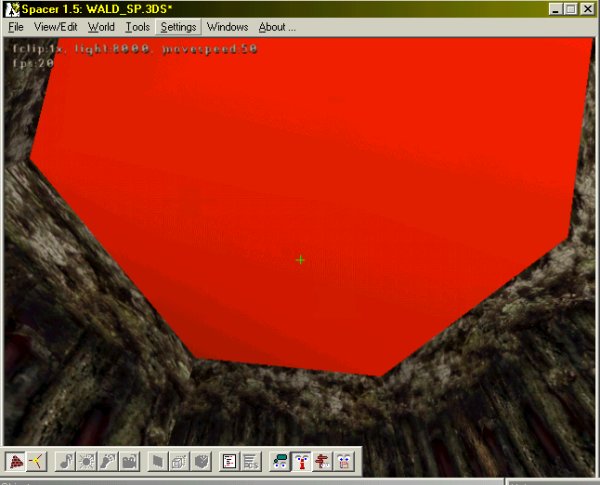The height and width of the screenshot is (485, 600).
Task: Select the sun light icon
Action: pos(86,461)
